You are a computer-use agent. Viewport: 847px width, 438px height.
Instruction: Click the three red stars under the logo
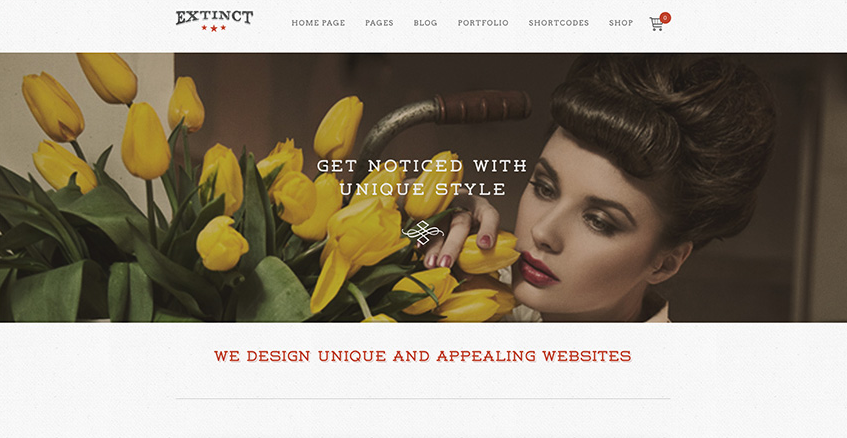click(214, 28)
